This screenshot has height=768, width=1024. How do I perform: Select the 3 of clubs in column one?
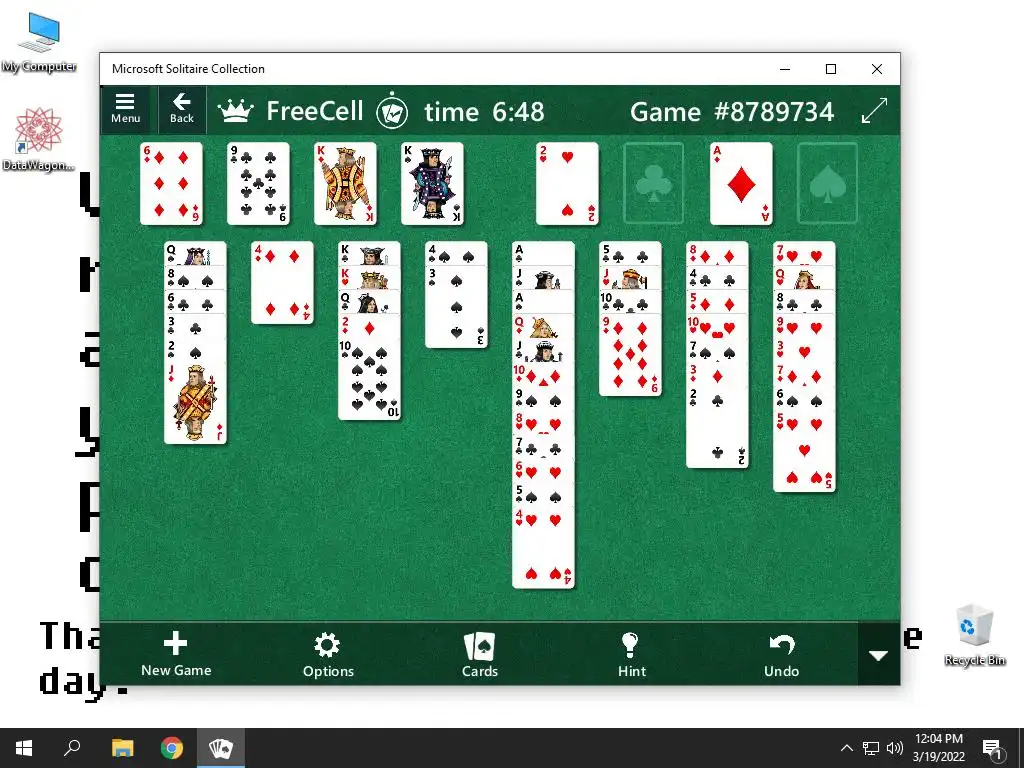coord(195,327)
